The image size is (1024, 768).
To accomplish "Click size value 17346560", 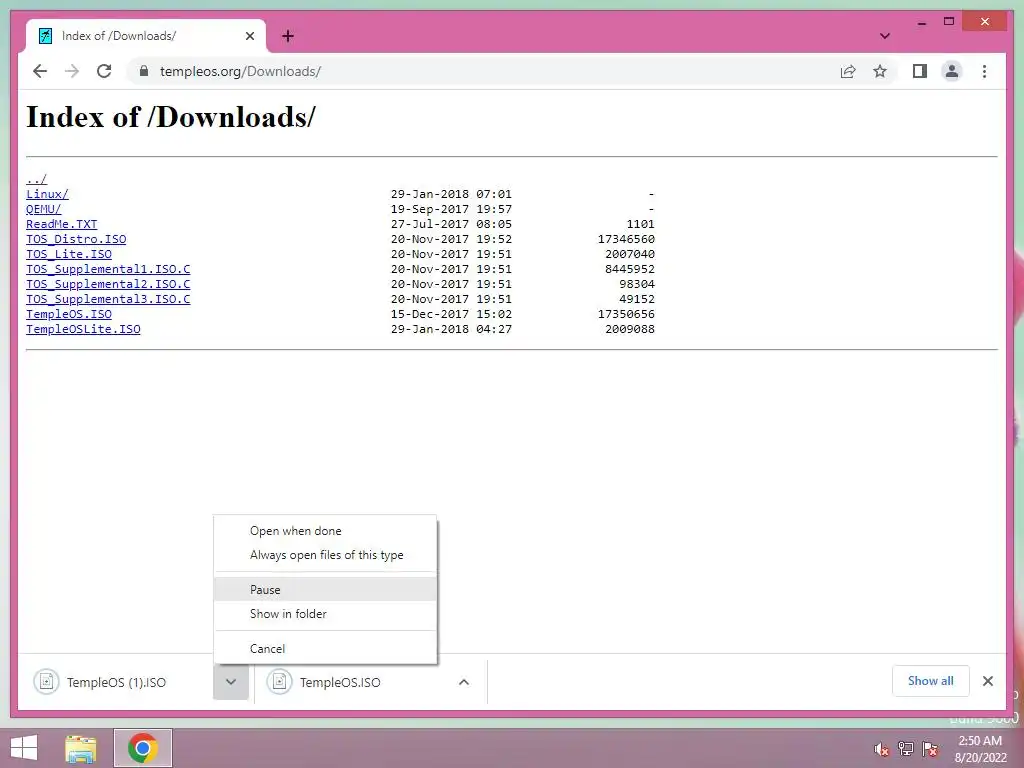I will pyautogui.click(x=626, y=239).
